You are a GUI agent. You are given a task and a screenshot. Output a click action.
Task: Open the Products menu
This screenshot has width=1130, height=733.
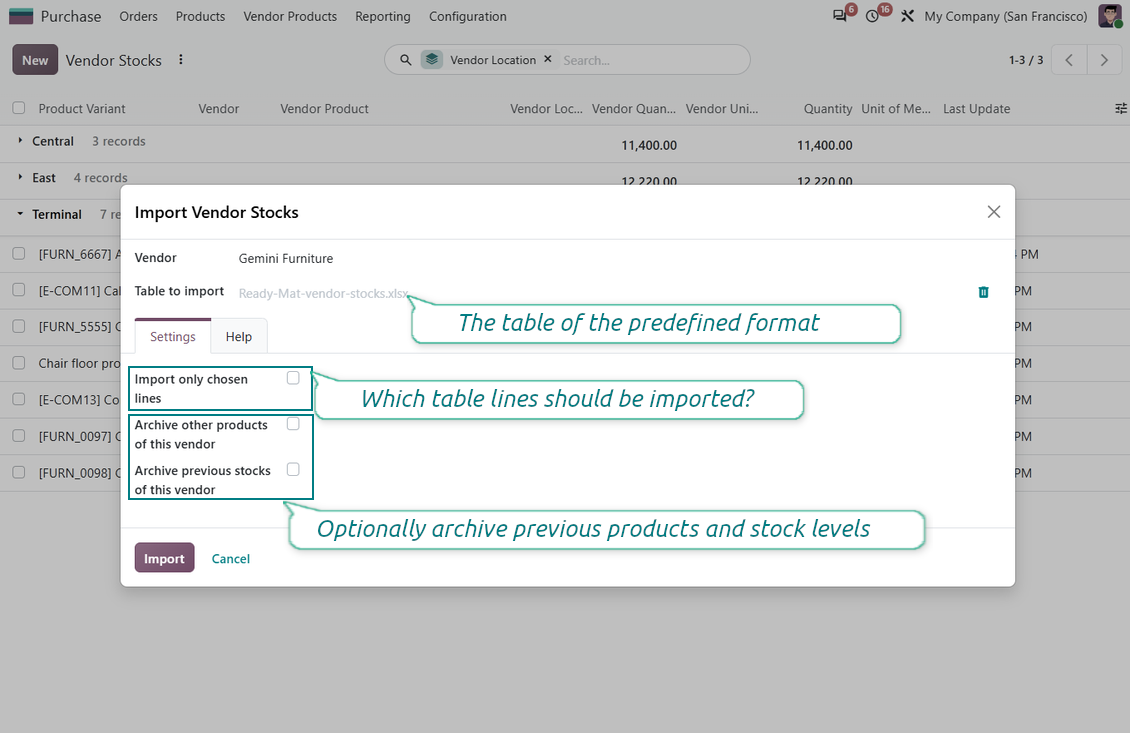point(200,16)
